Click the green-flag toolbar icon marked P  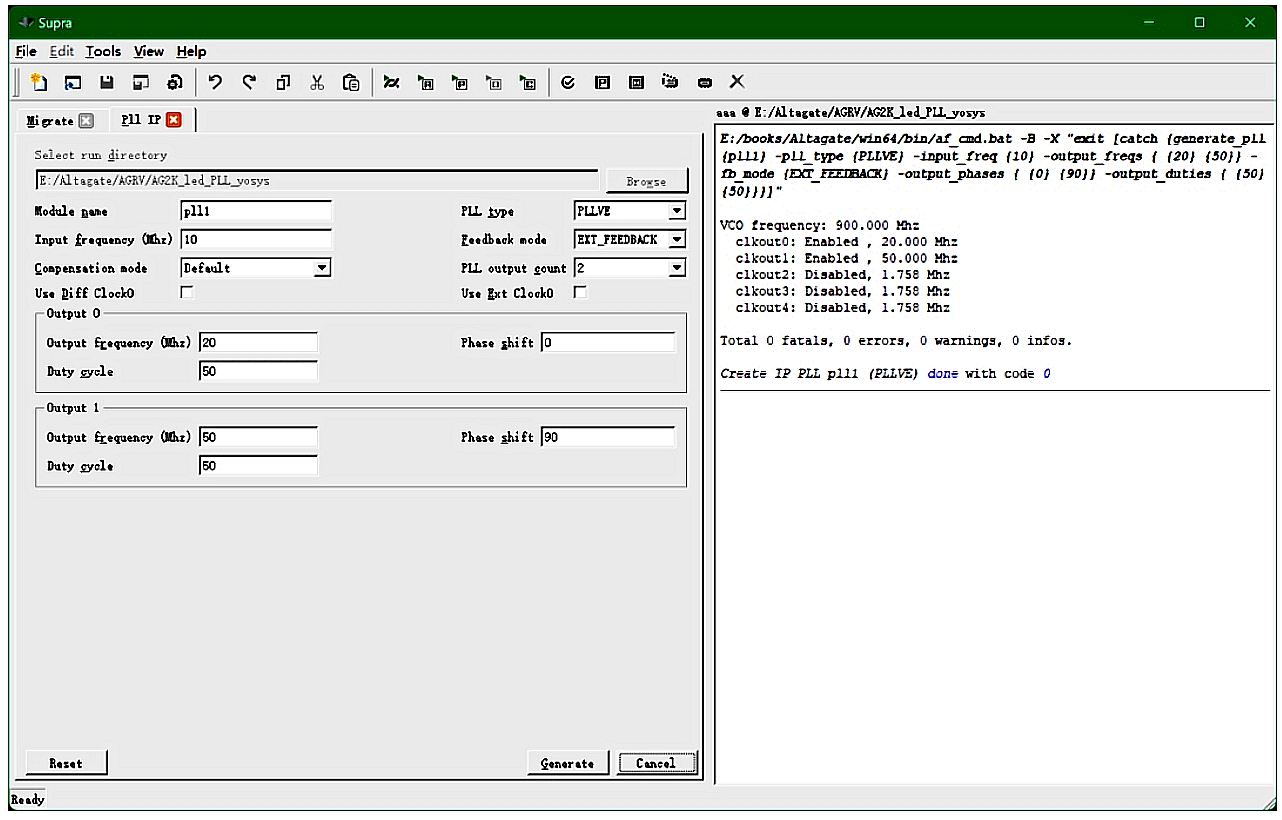click(x=460, y=82)
